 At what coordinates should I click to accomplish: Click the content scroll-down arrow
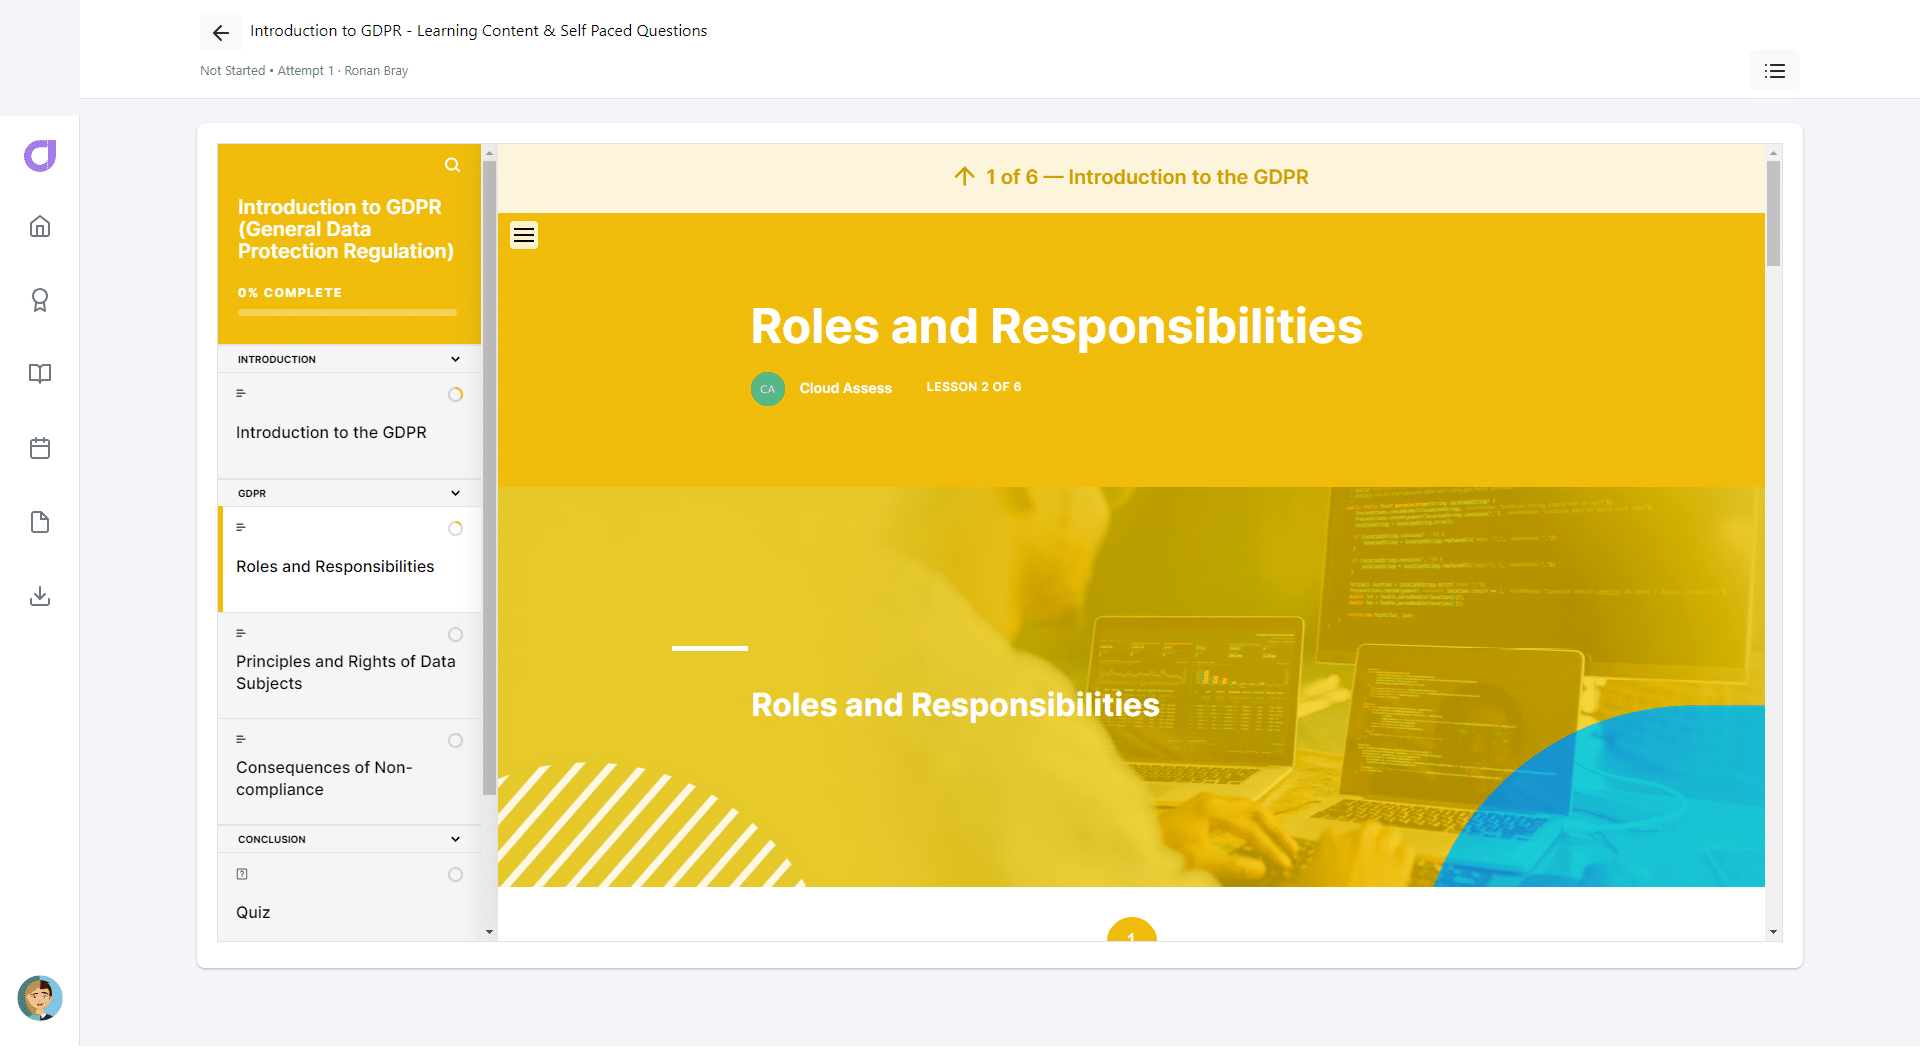(x=1773, y=932)
